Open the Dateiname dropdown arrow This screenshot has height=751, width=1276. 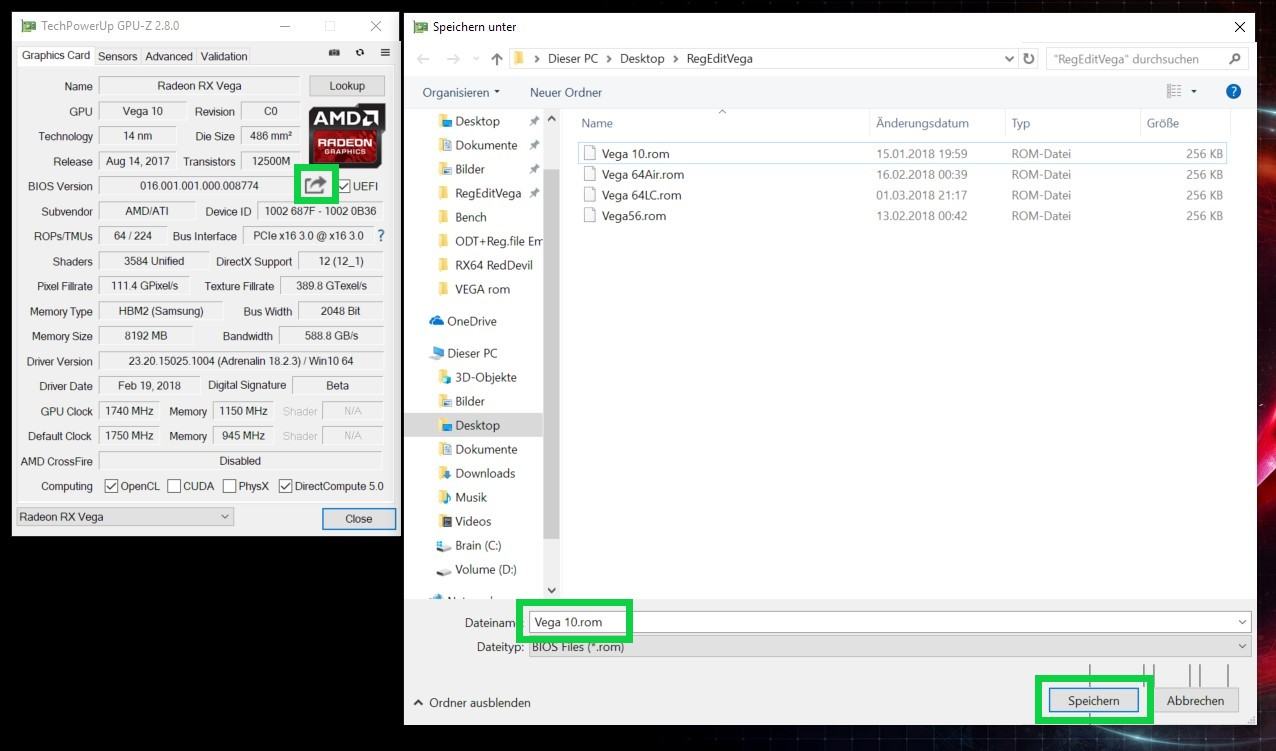pyautogui.click(x=1243, y=622)
